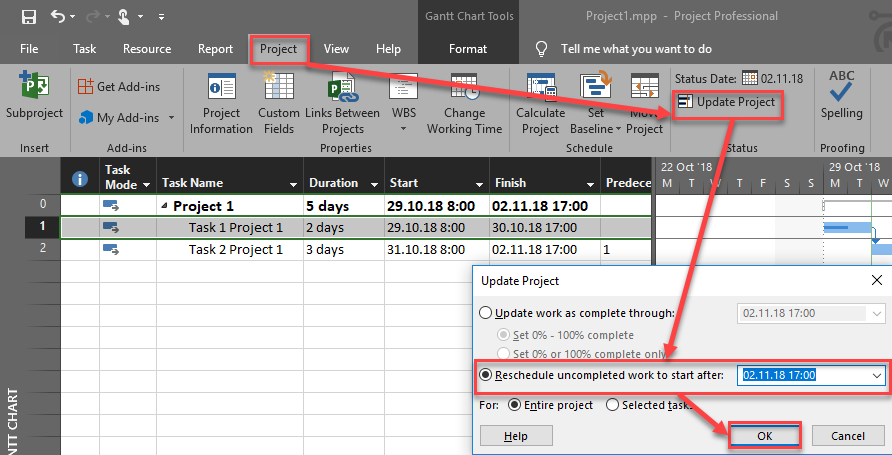Choose the Selected tasks radio option
The height and width of the screenshot is (455, 892).
click(x=613, y=405)
